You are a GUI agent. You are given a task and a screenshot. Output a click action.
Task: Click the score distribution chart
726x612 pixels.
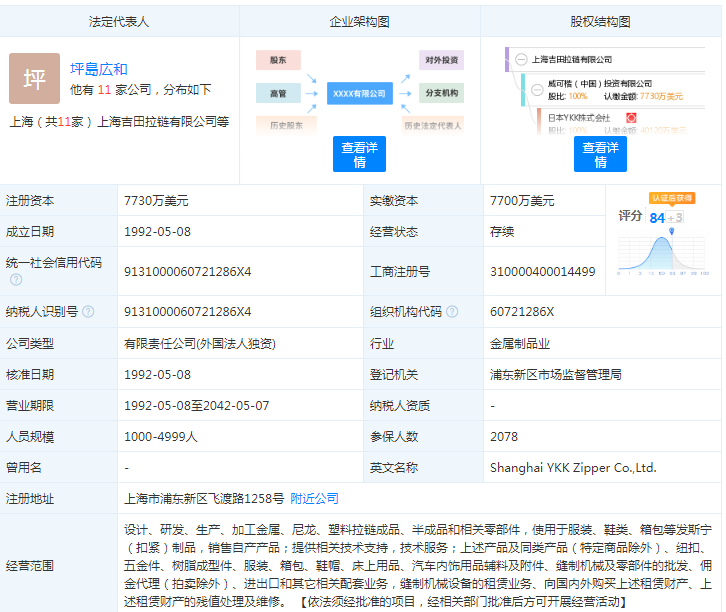coord(663,254)
